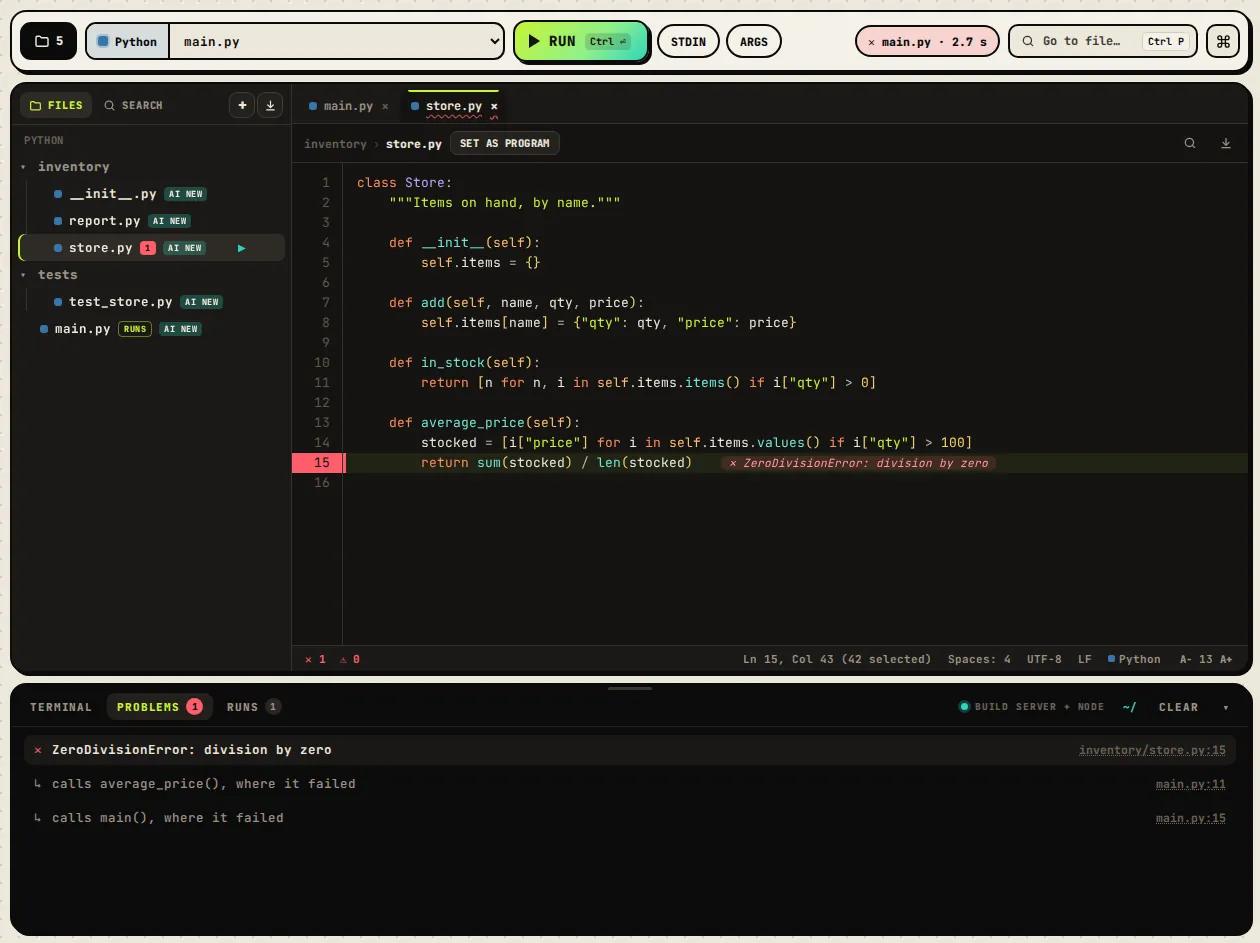Click the Spaces: 4 indentation setting

coord(979,659)
